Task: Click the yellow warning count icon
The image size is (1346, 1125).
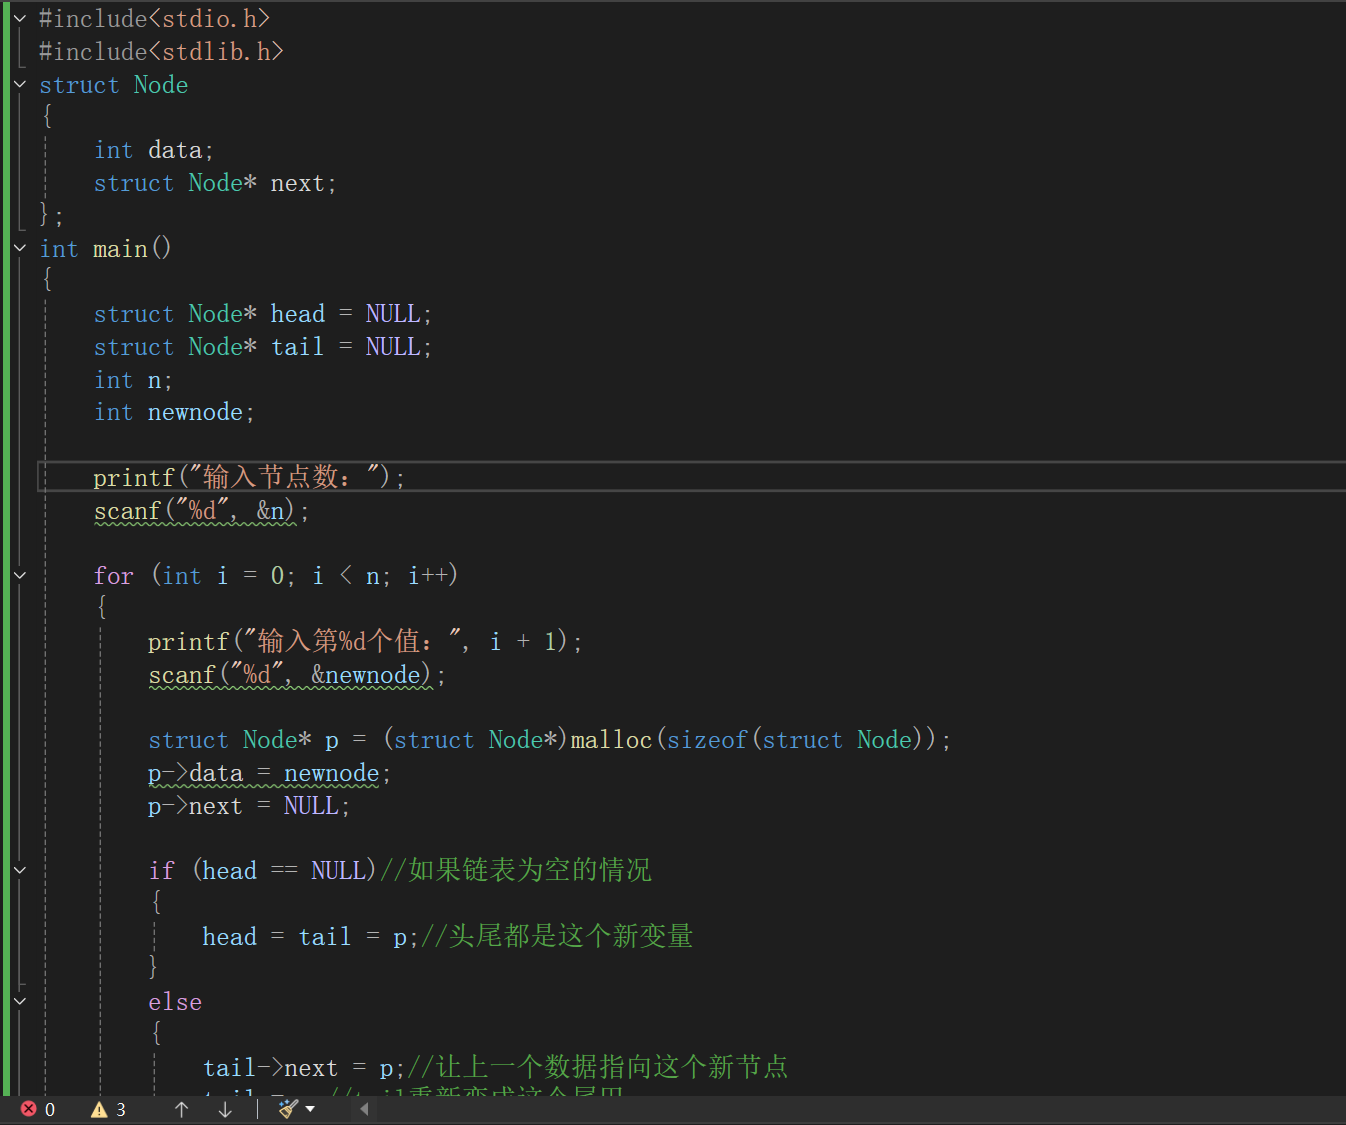Action: point(99,1109)
